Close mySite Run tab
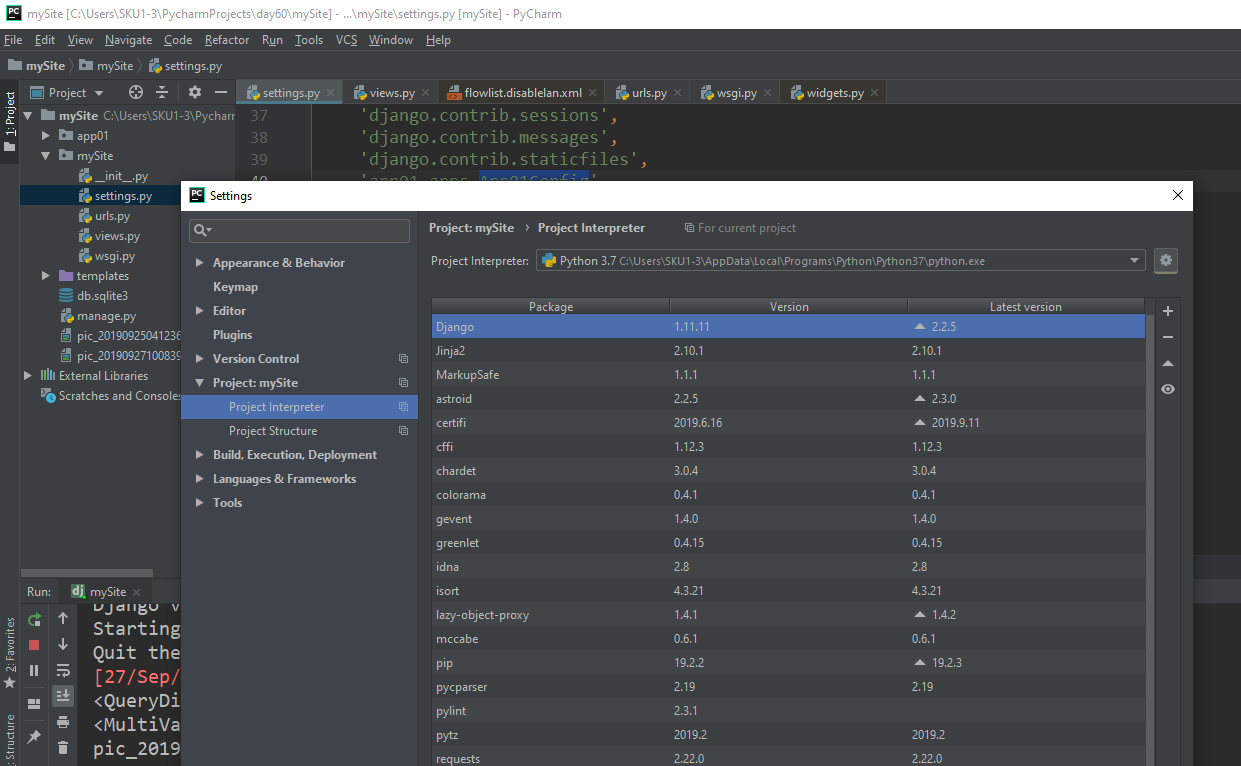Image resolution: width=1241 pixels, height=766 pixels. click(138, 592)
